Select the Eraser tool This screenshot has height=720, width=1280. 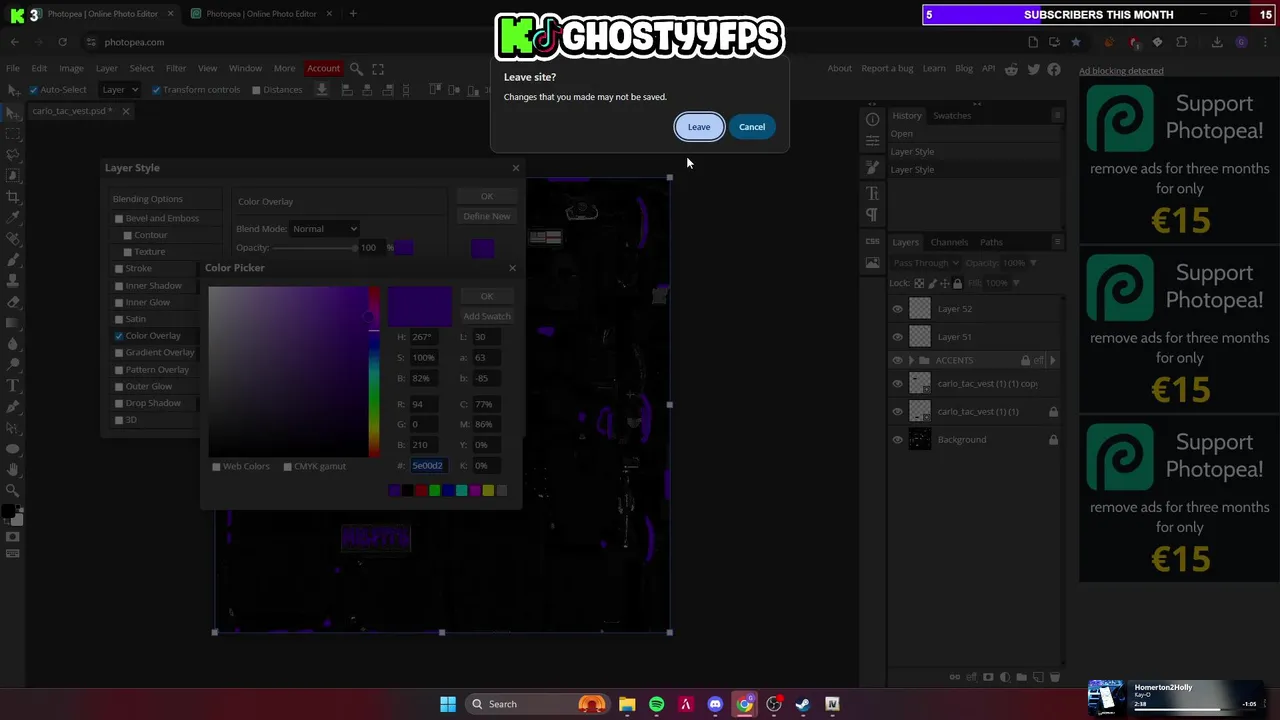click(x=13, y=302)
